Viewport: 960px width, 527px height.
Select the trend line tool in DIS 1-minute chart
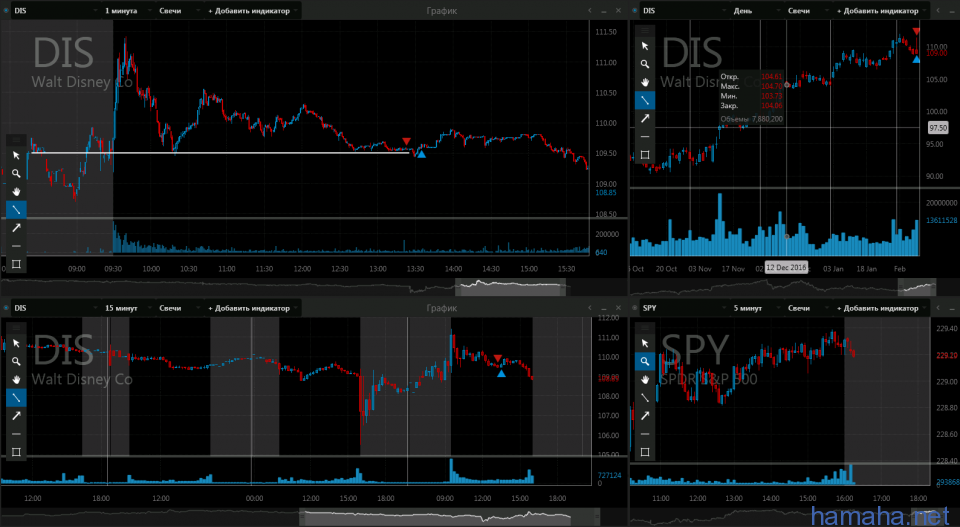pos(17,210)
